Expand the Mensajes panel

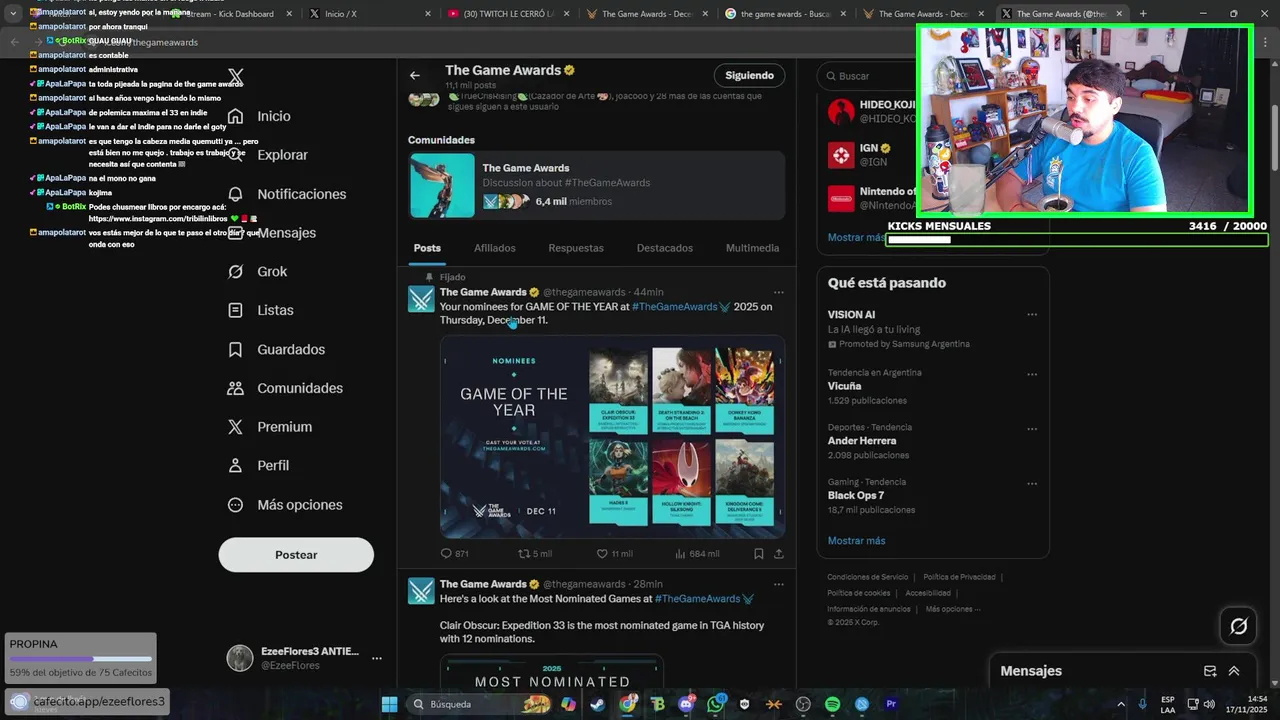pyautogui.click(x=1234, y=671)
